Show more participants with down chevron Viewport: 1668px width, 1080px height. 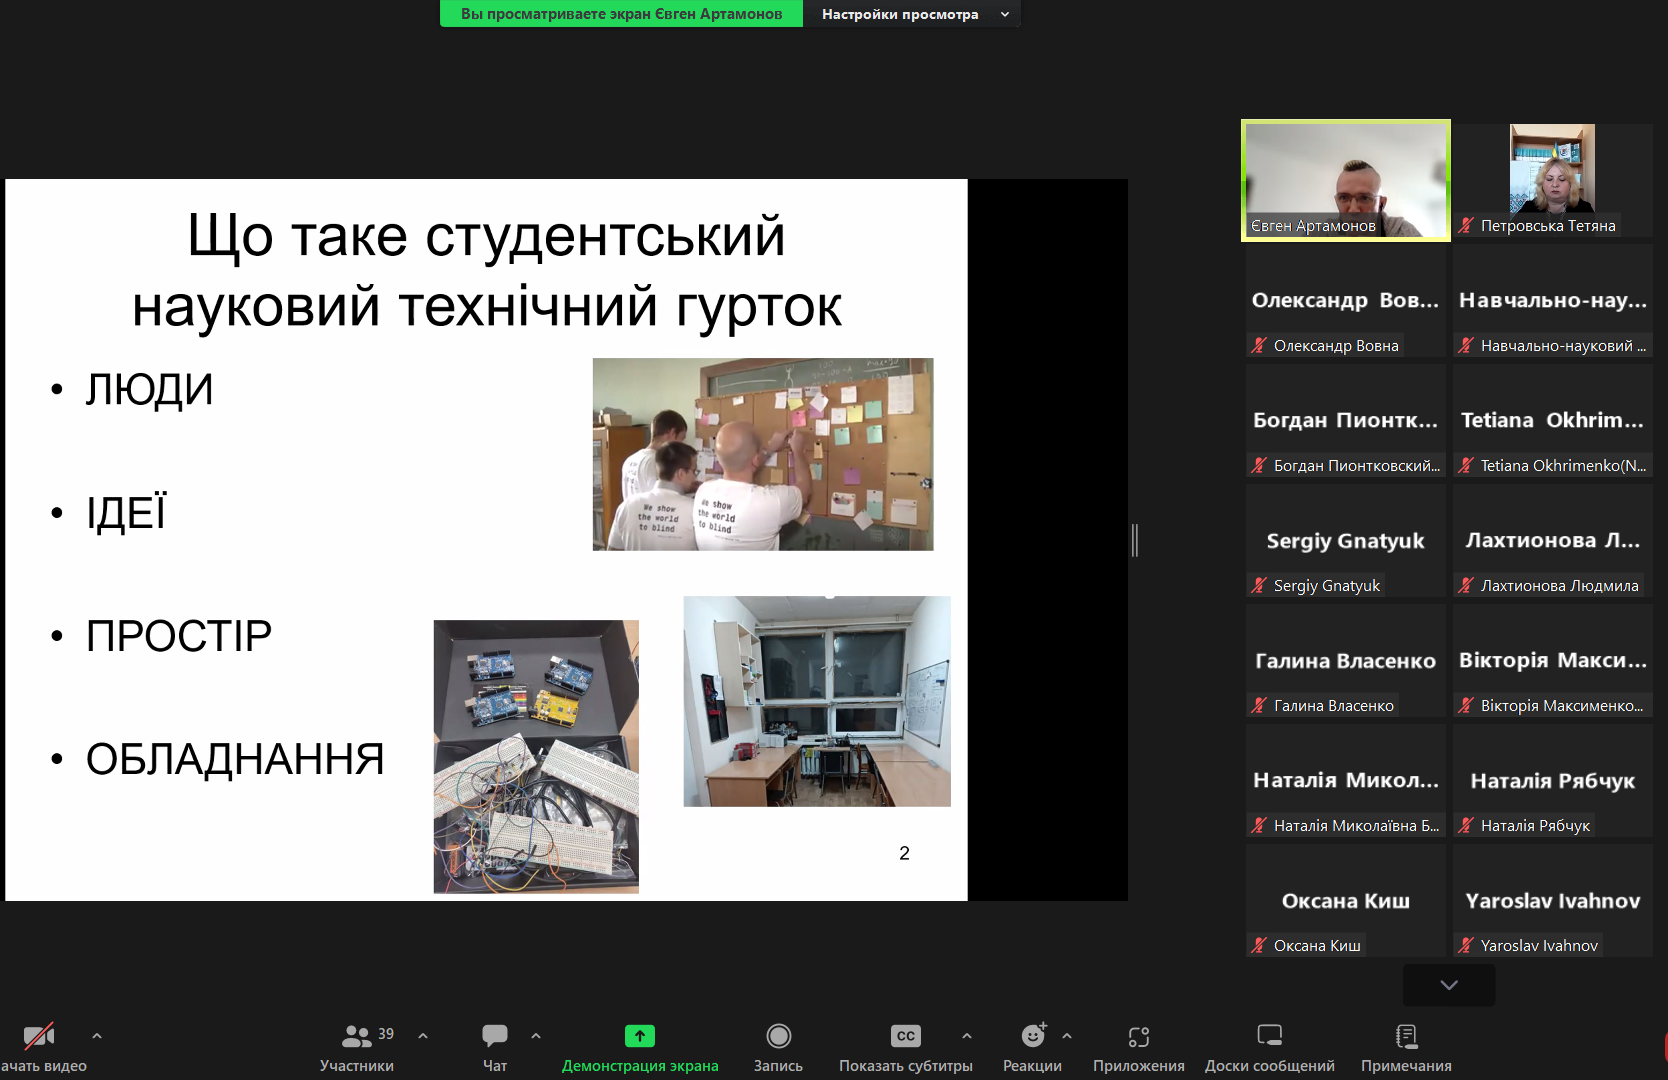1448,985
